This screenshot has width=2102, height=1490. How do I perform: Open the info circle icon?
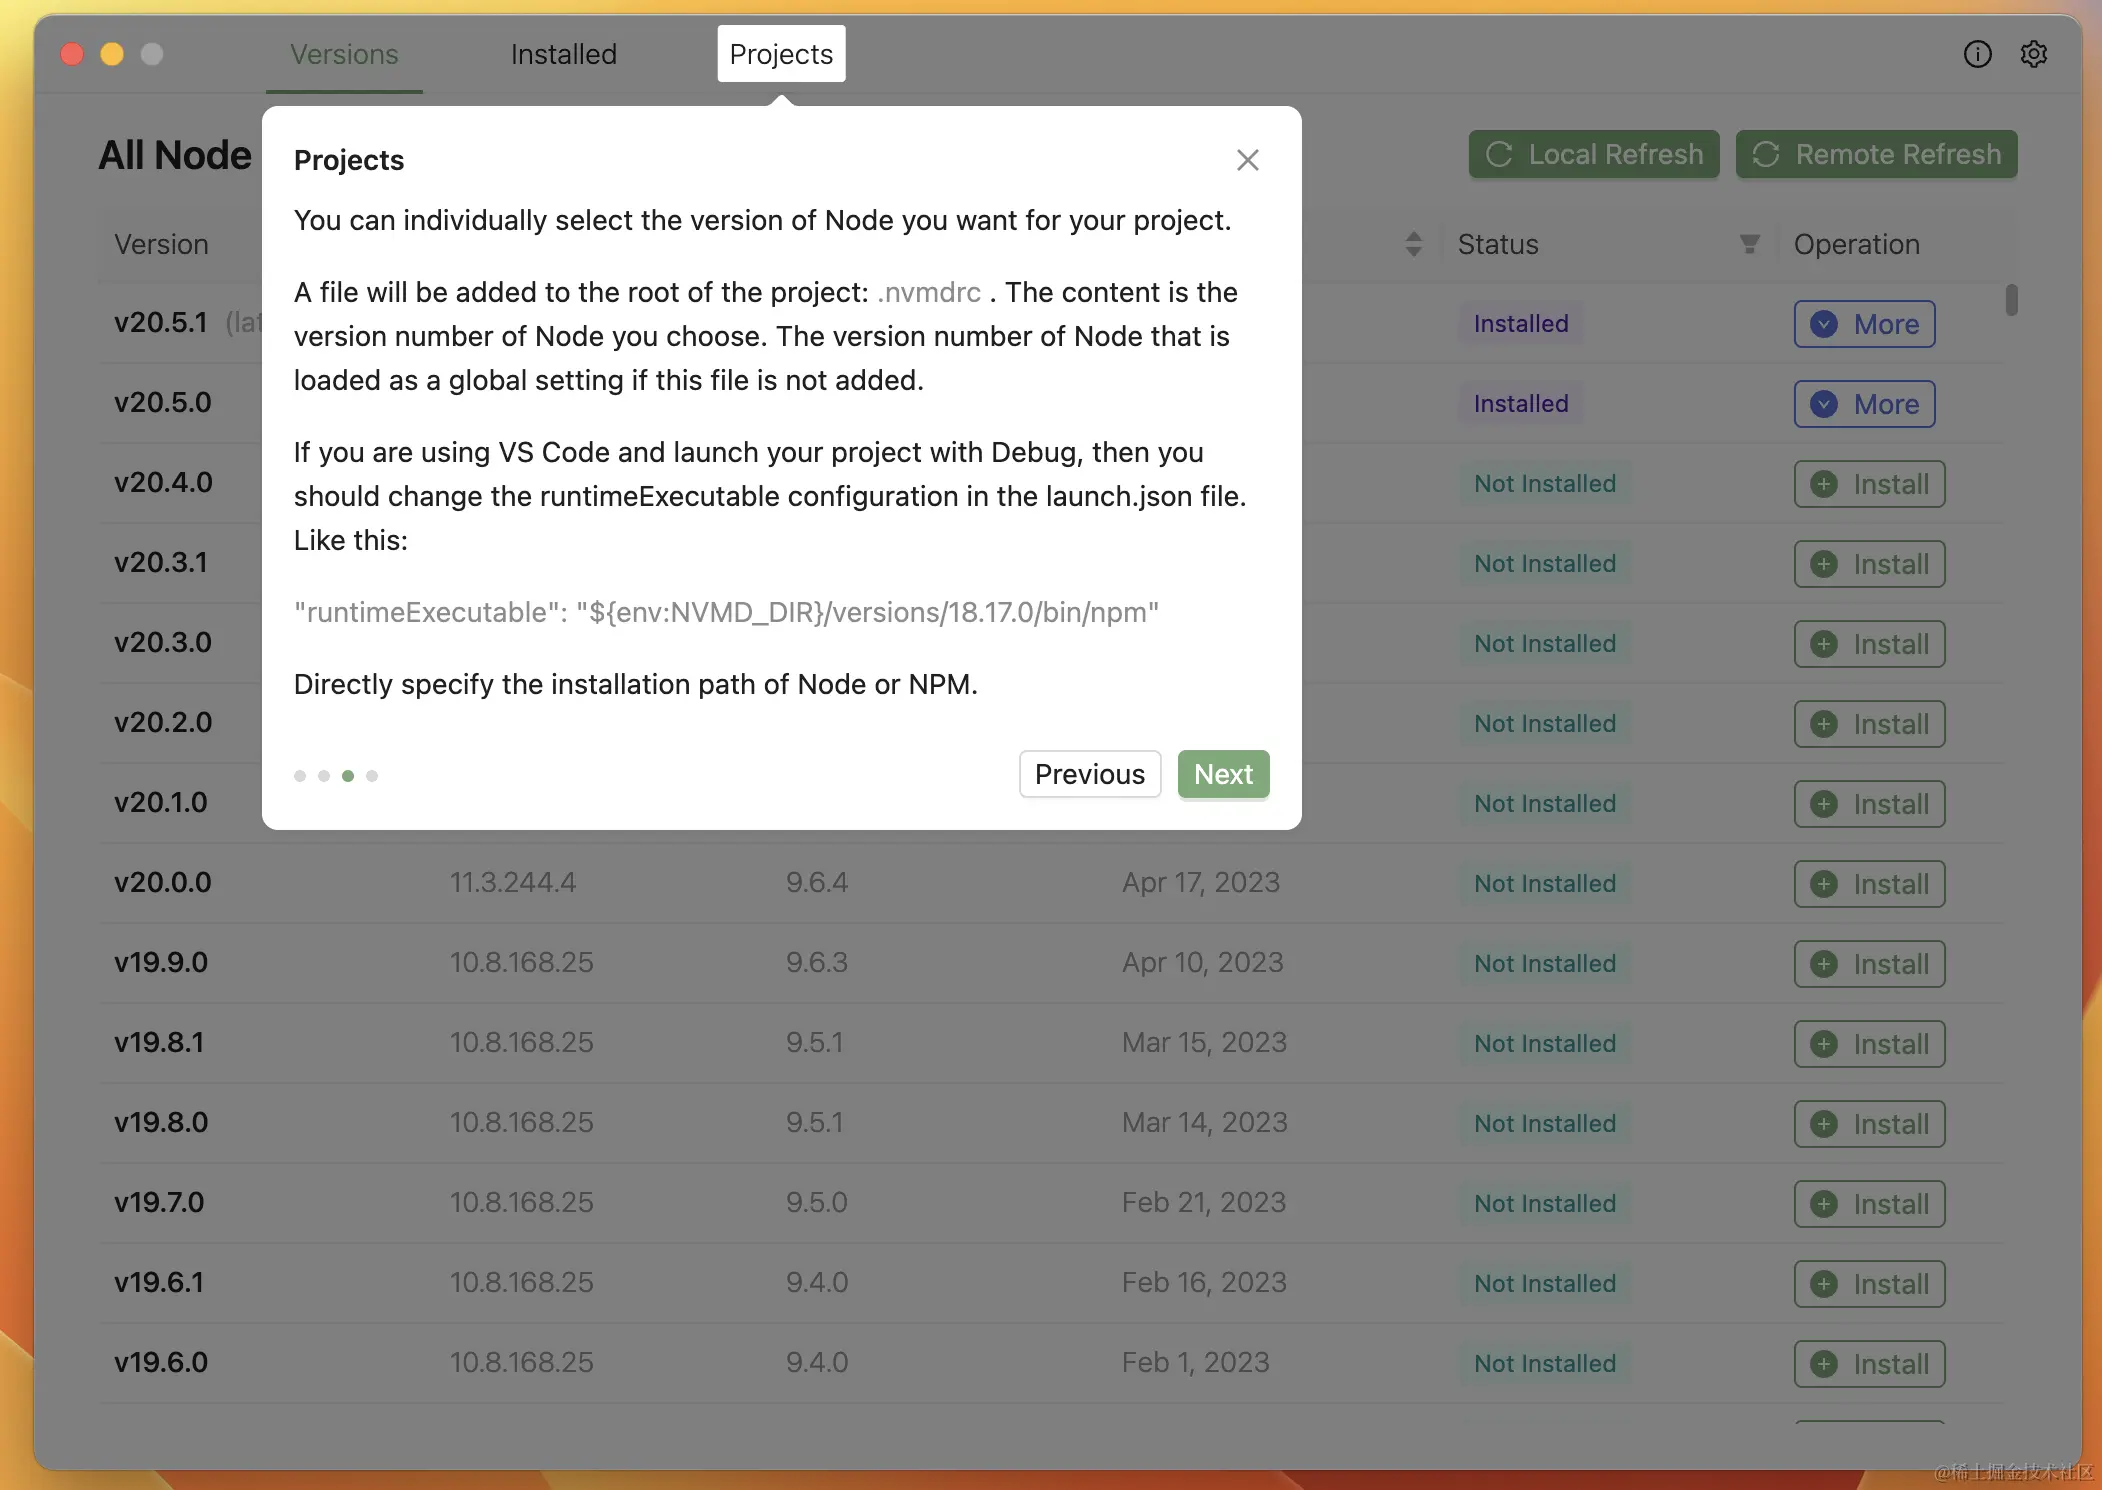(1977, 54)
